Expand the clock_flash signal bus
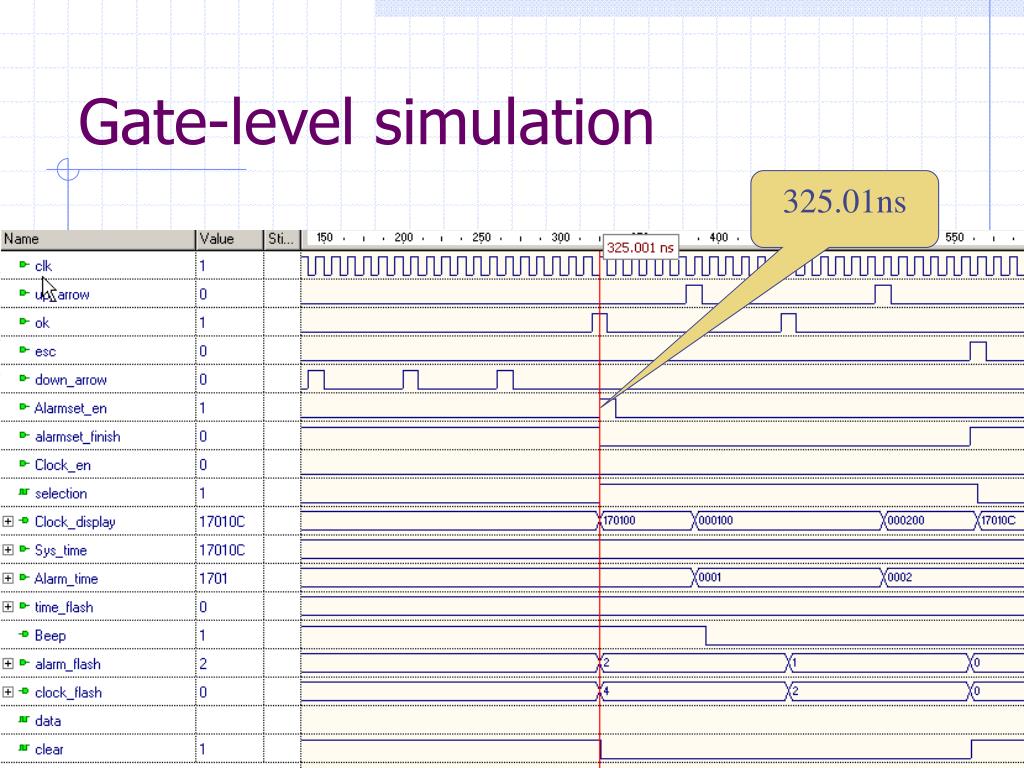Screen dimensions: 1024x768 point(8,692)
